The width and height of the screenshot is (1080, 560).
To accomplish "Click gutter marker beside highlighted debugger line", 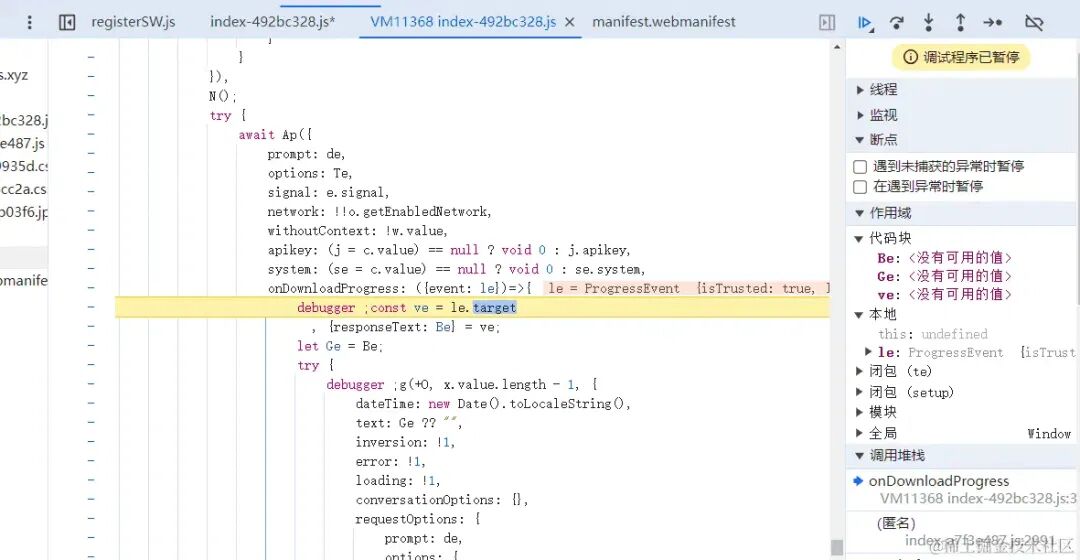I will pyautogui.click(x=91, y=307).
